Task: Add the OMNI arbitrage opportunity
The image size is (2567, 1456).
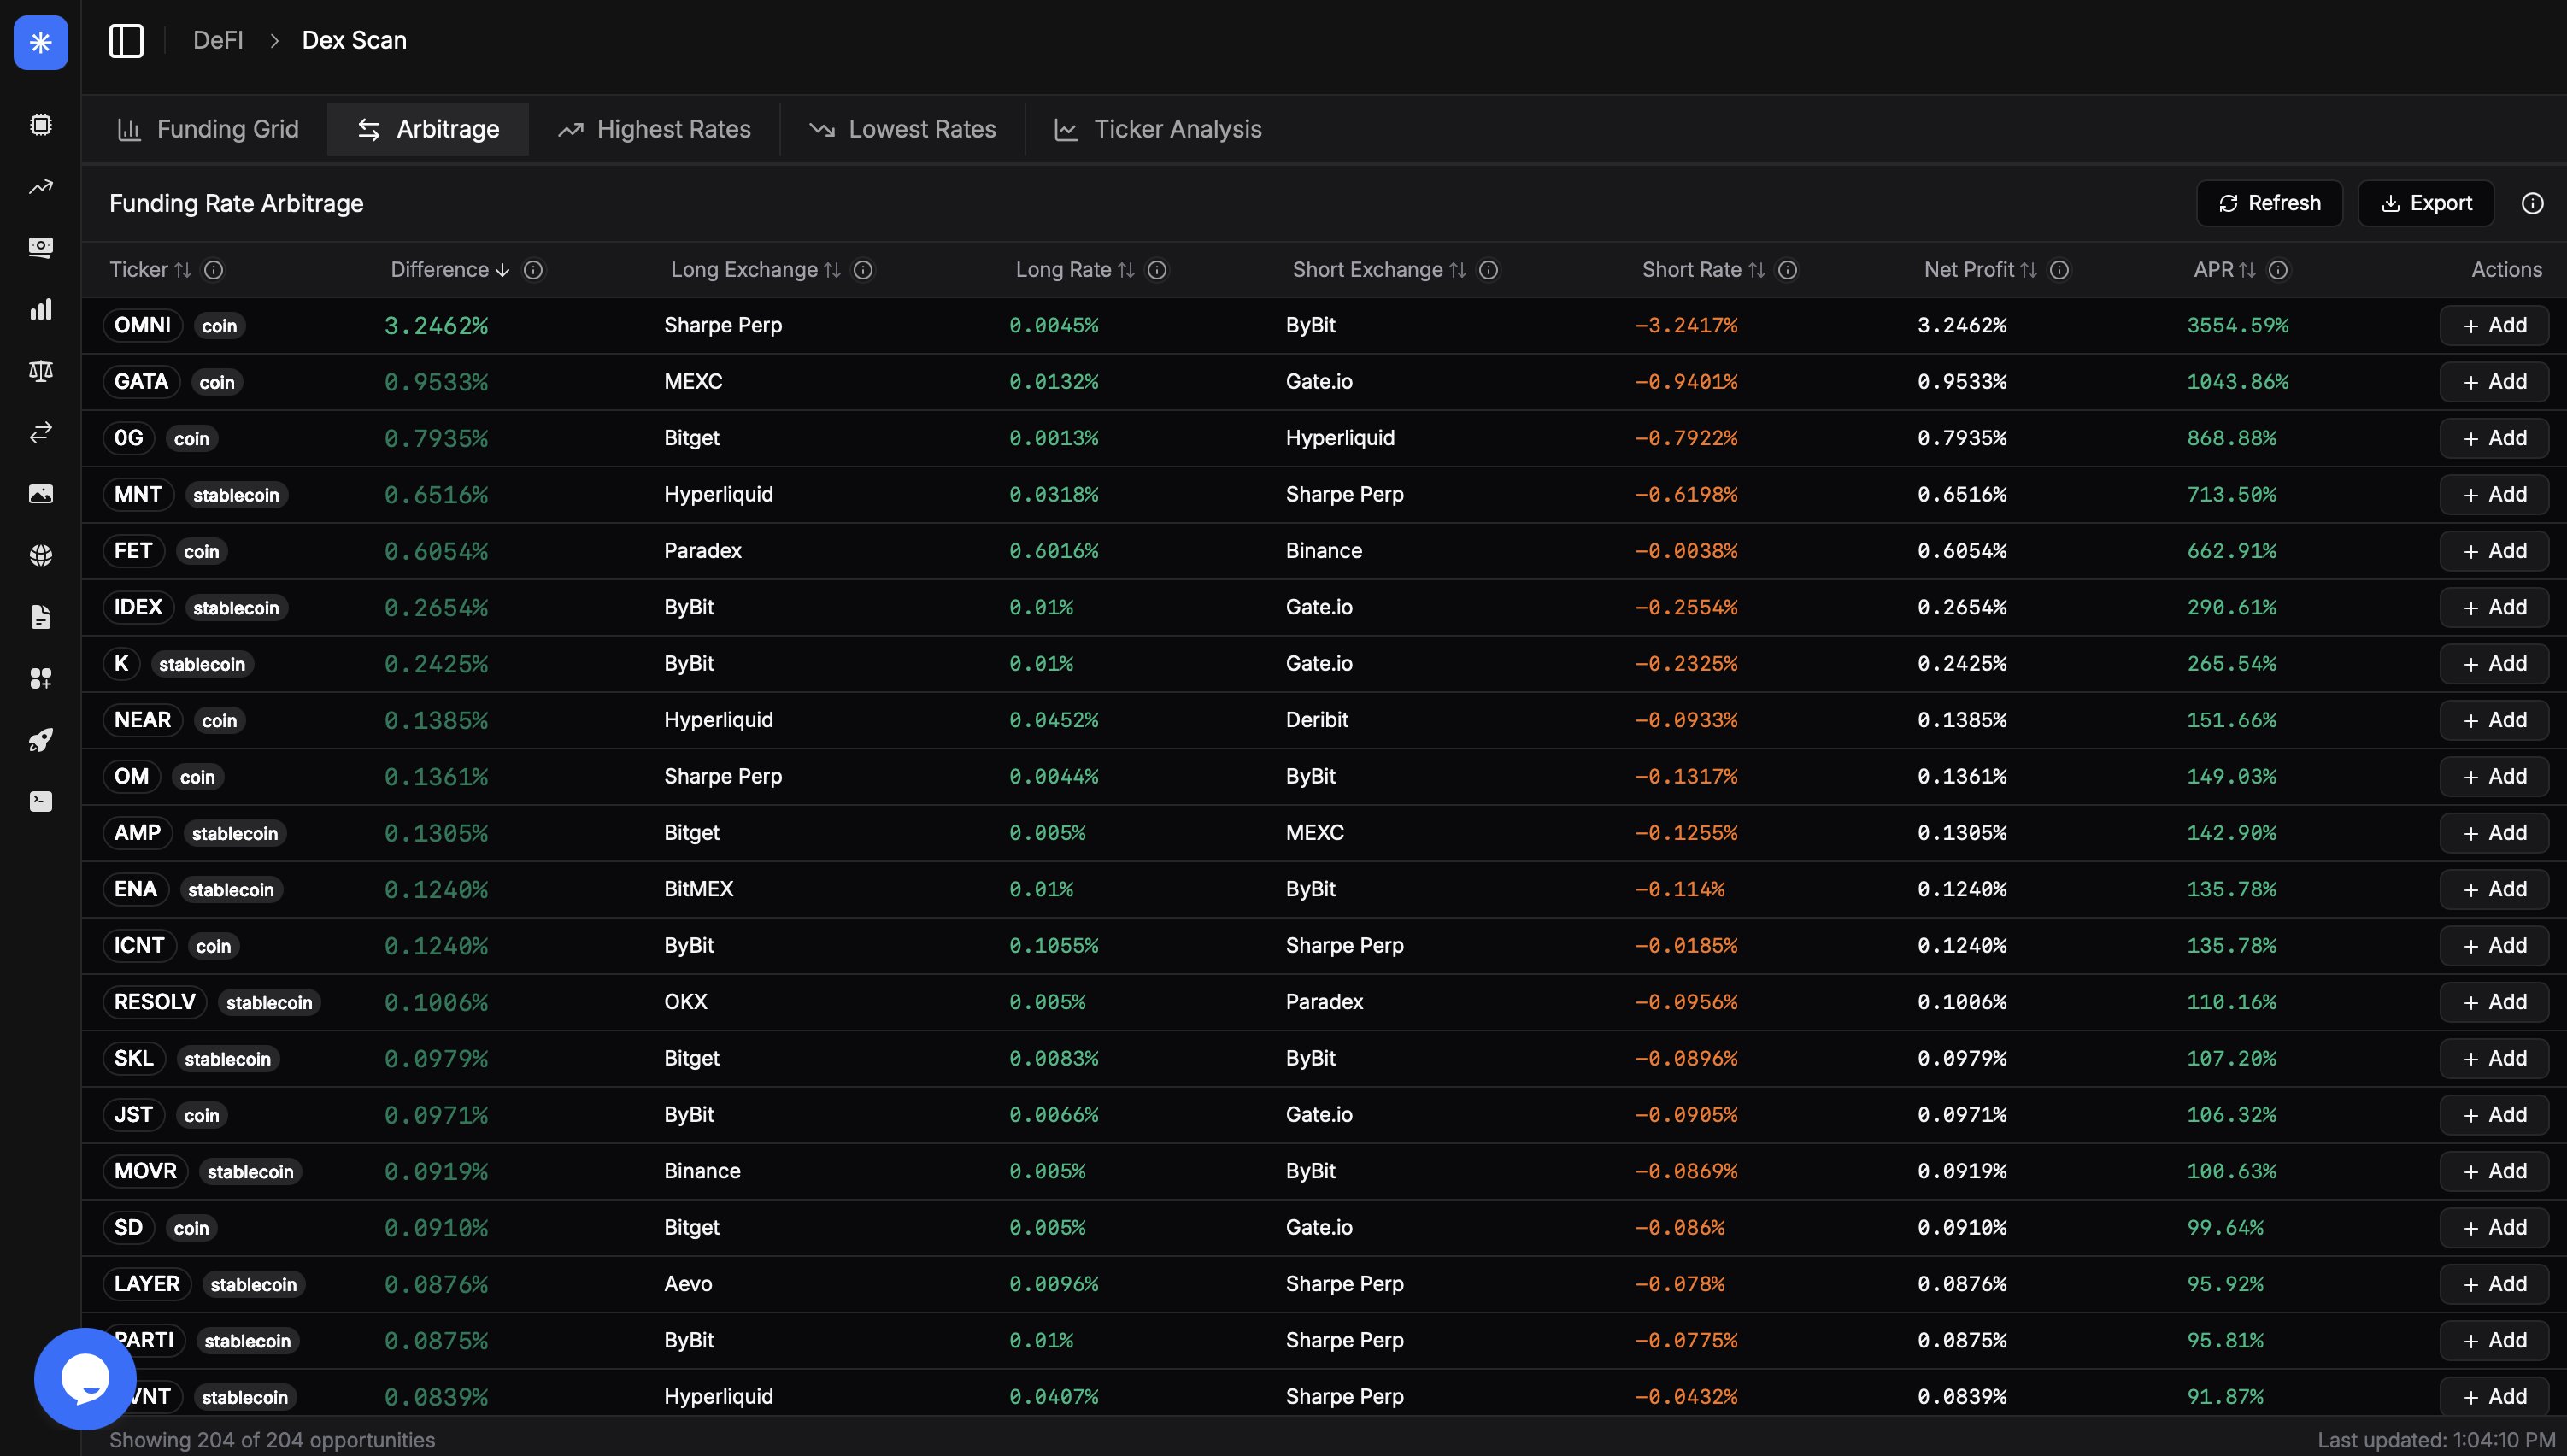Action: click(x=2492, y=324)
